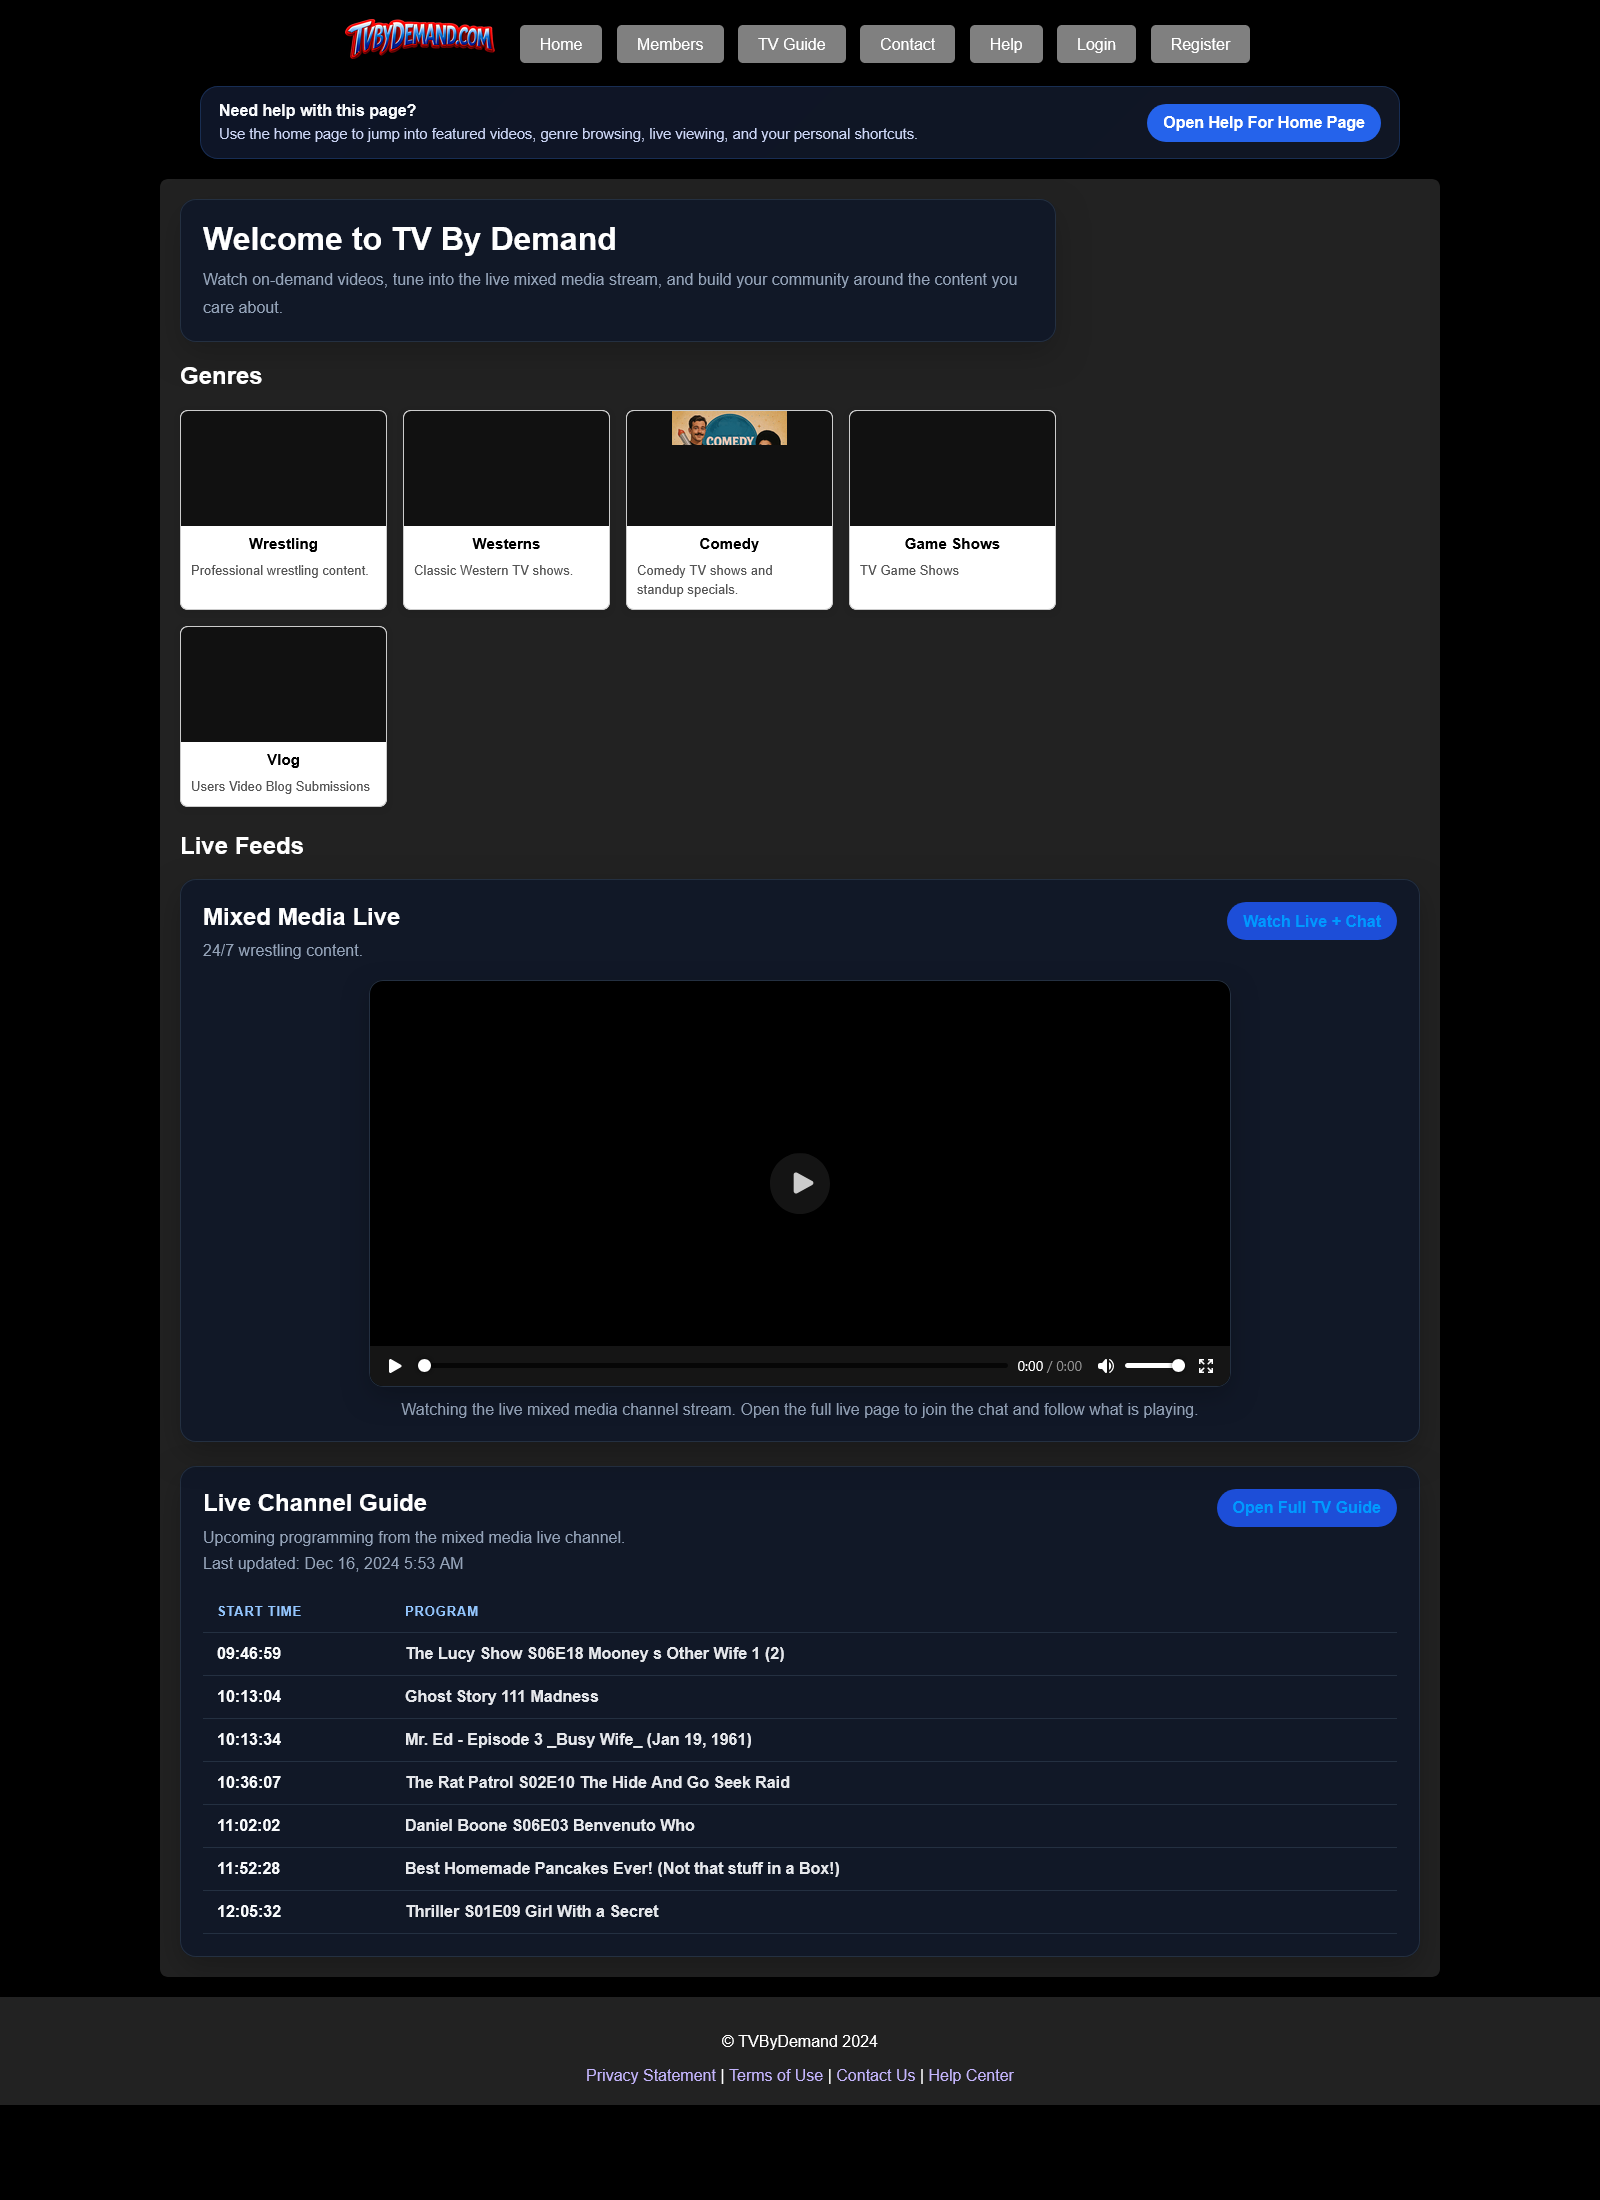Screen dimensions: 1600x2200
Task: Adjust the volume slider in the player
Action: [1155, 1365]
